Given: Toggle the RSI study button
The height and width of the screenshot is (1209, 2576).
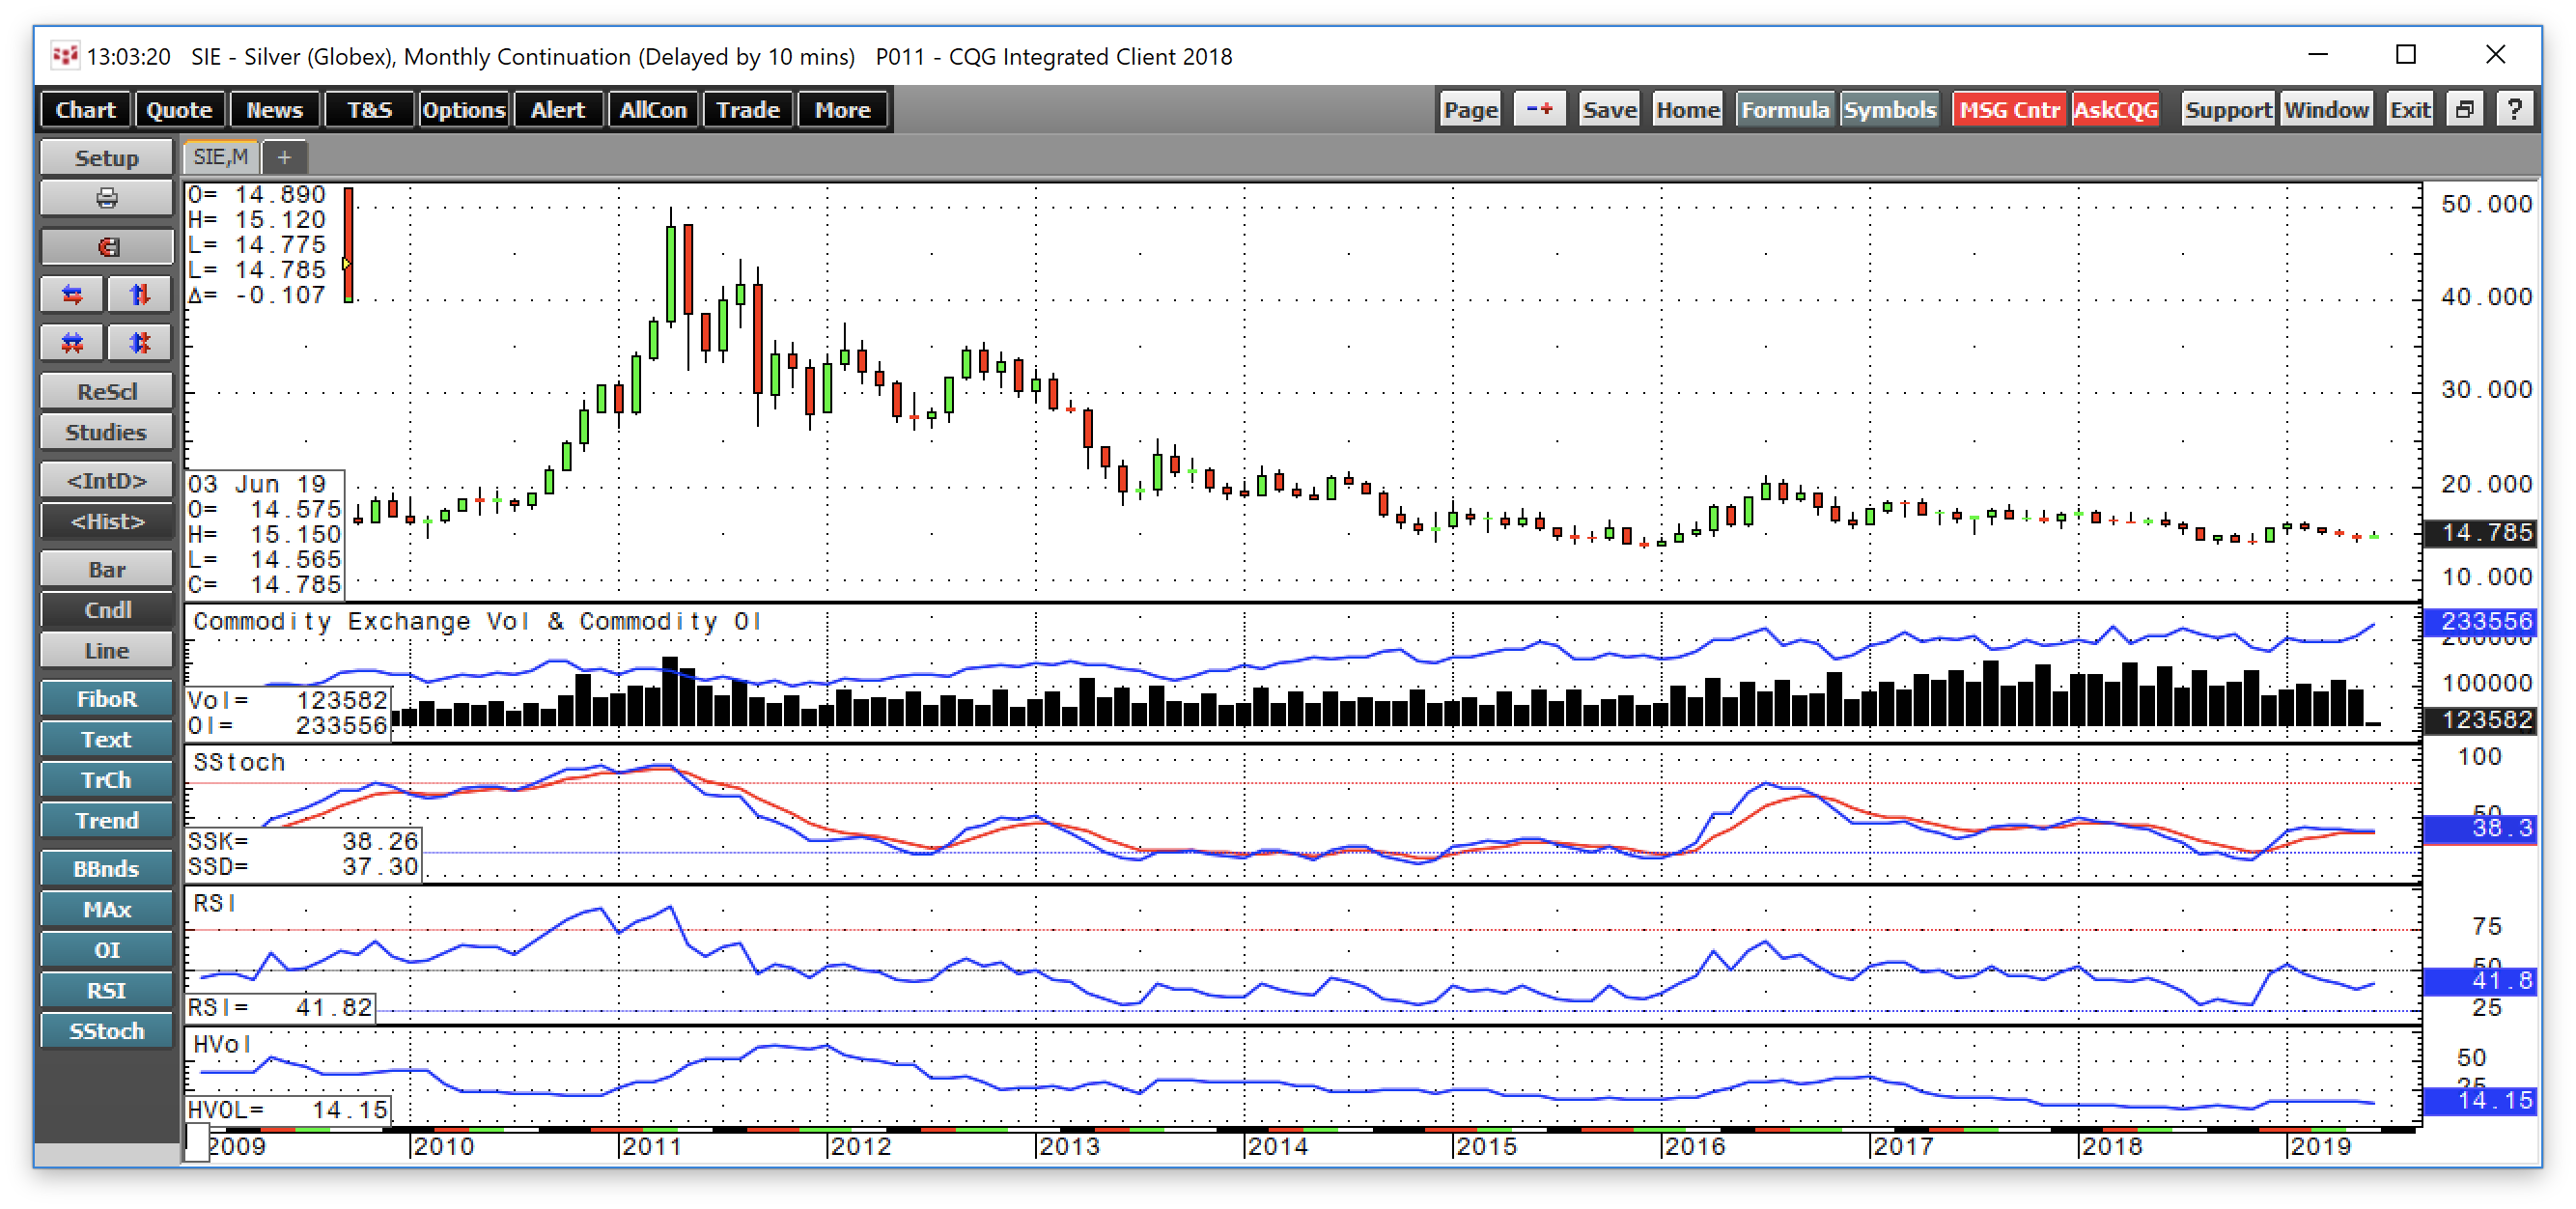Looking at the screenshot, I should 107,990.
